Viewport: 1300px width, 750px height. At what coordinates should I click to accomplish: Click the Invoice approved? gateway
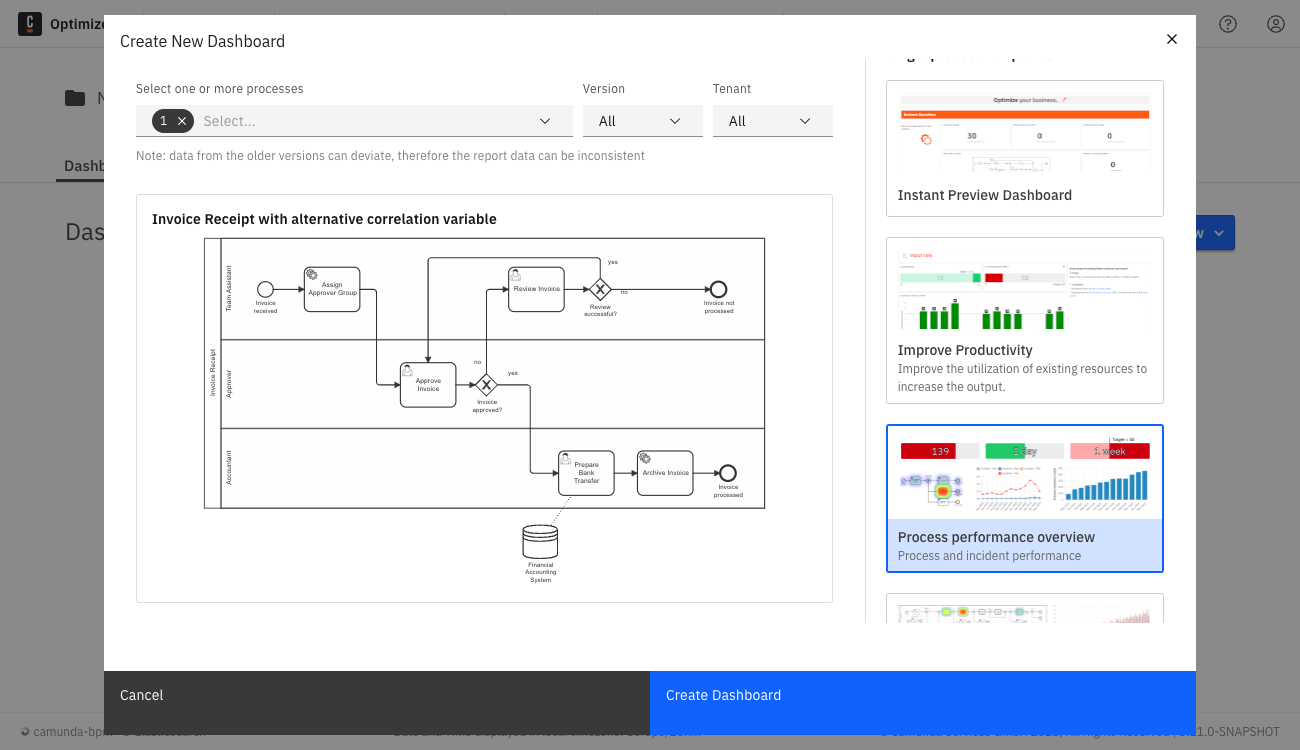point(486,385)
